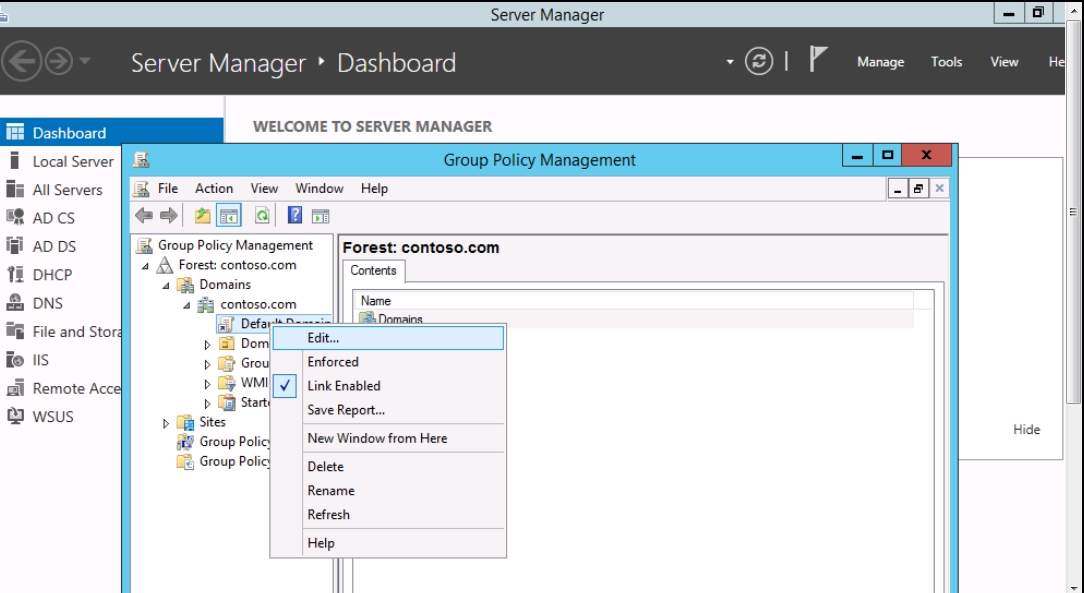Expand the WMI Filters node
1084x593 pixels.
(207, 384)
